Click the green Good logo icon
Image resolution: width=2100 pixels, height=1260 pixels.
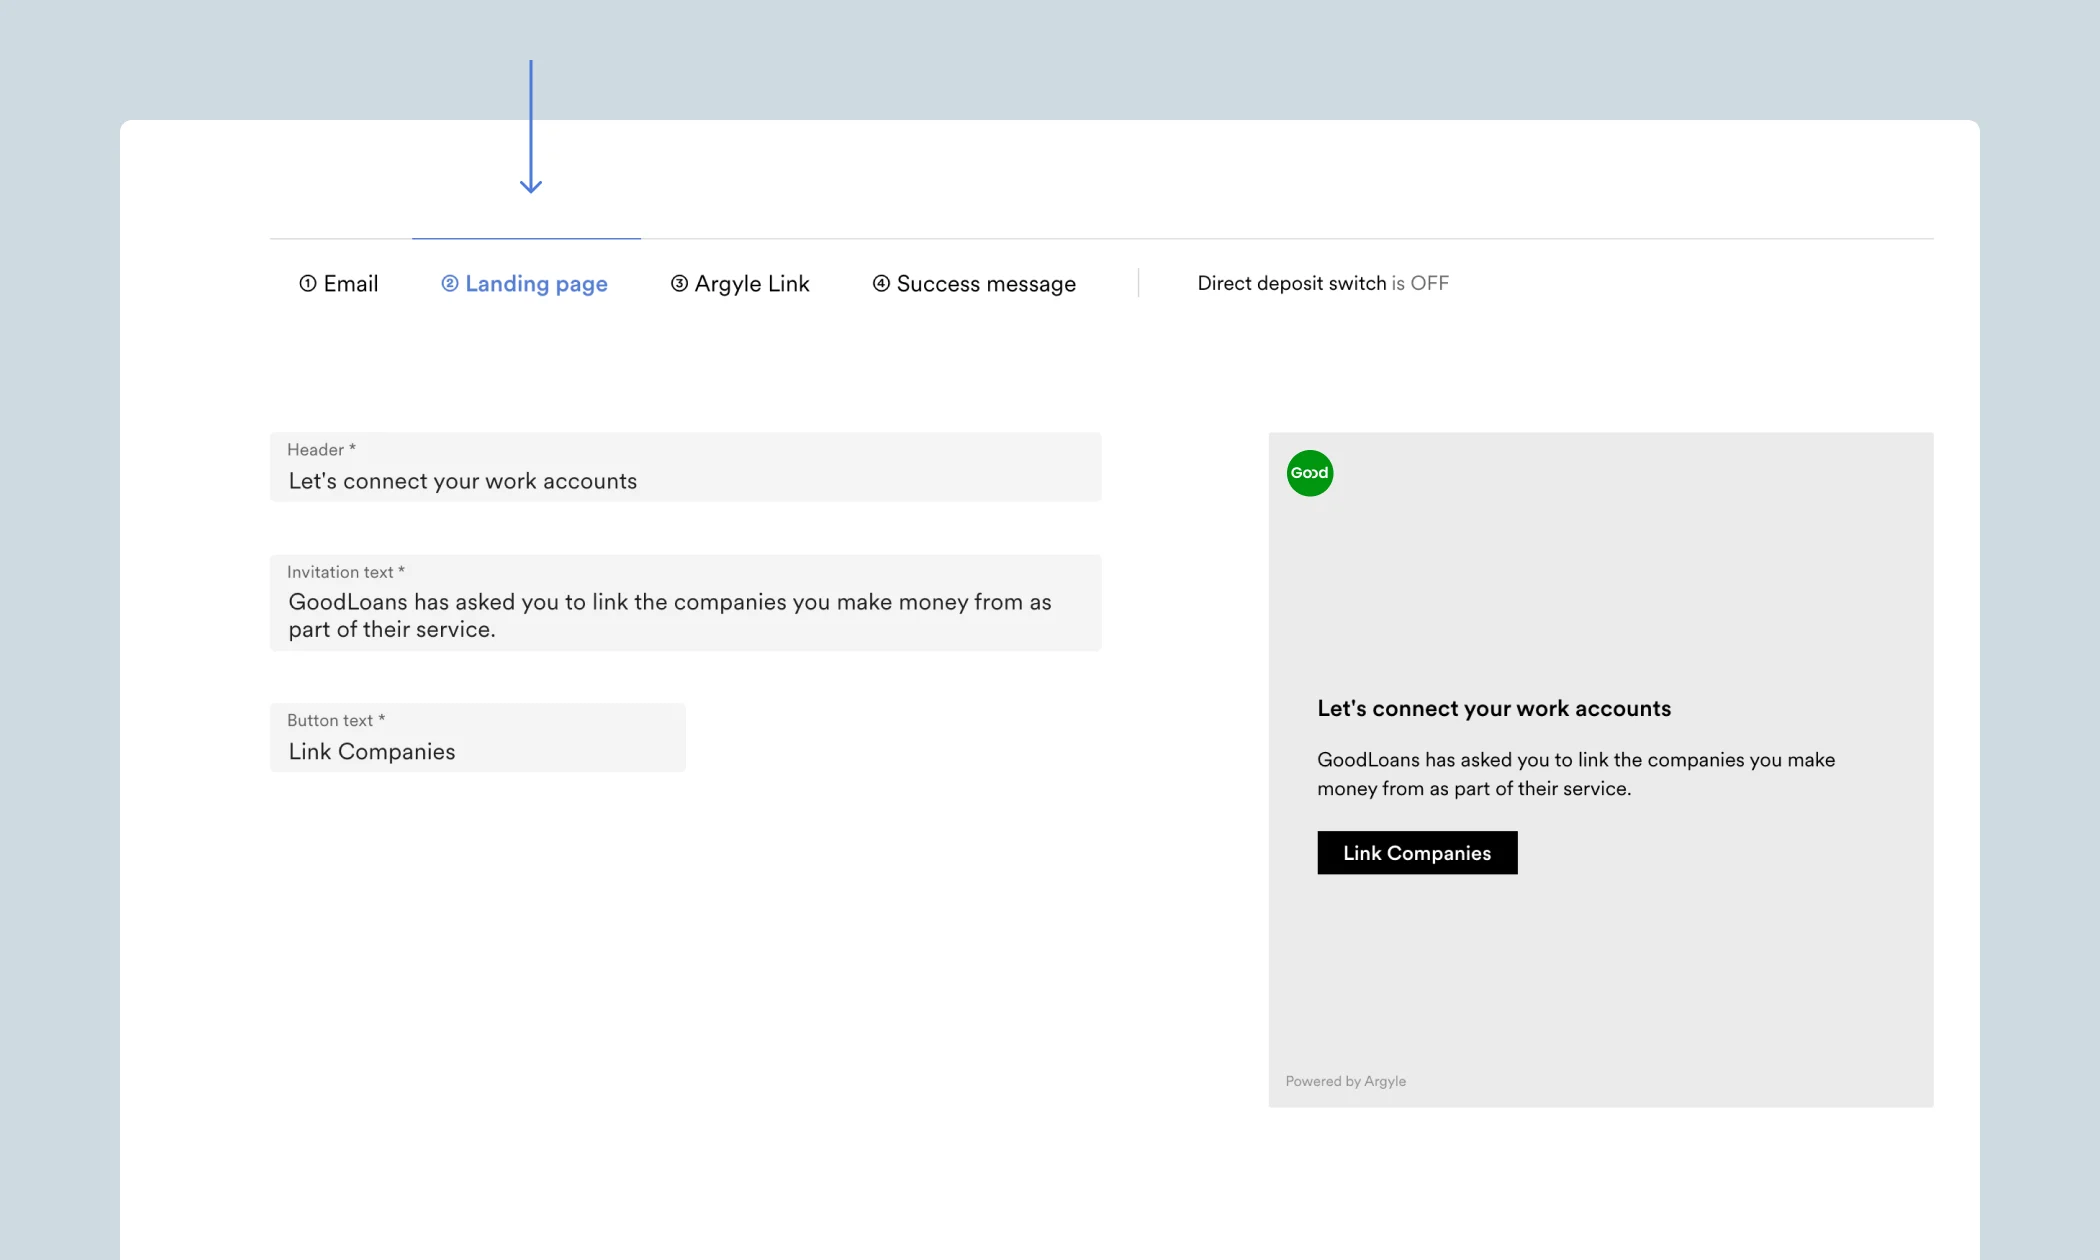pyautogui.click(x=1310, y=473)
